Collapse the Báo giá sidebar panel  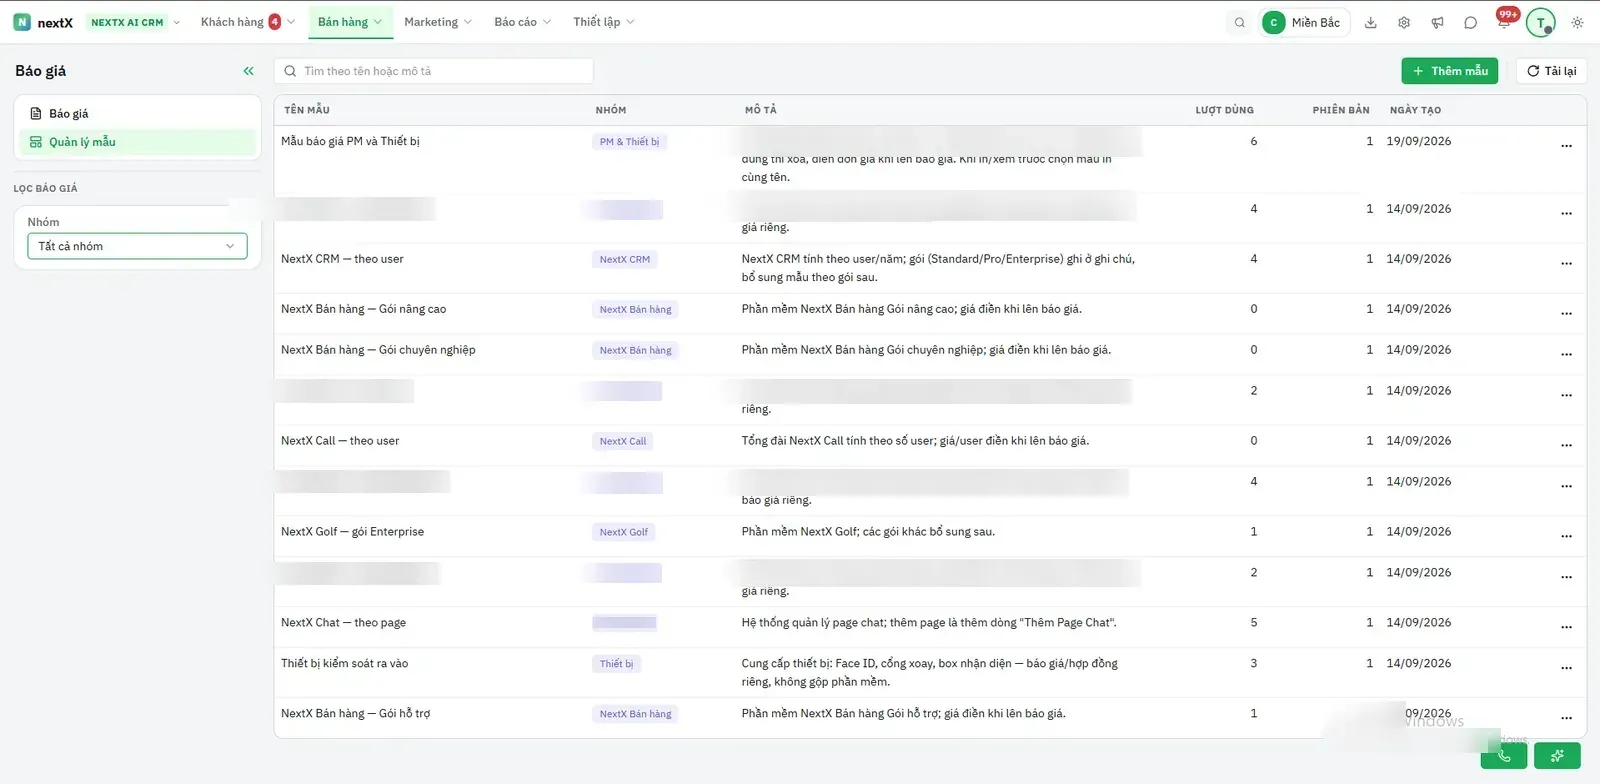[x=249, y=71]
